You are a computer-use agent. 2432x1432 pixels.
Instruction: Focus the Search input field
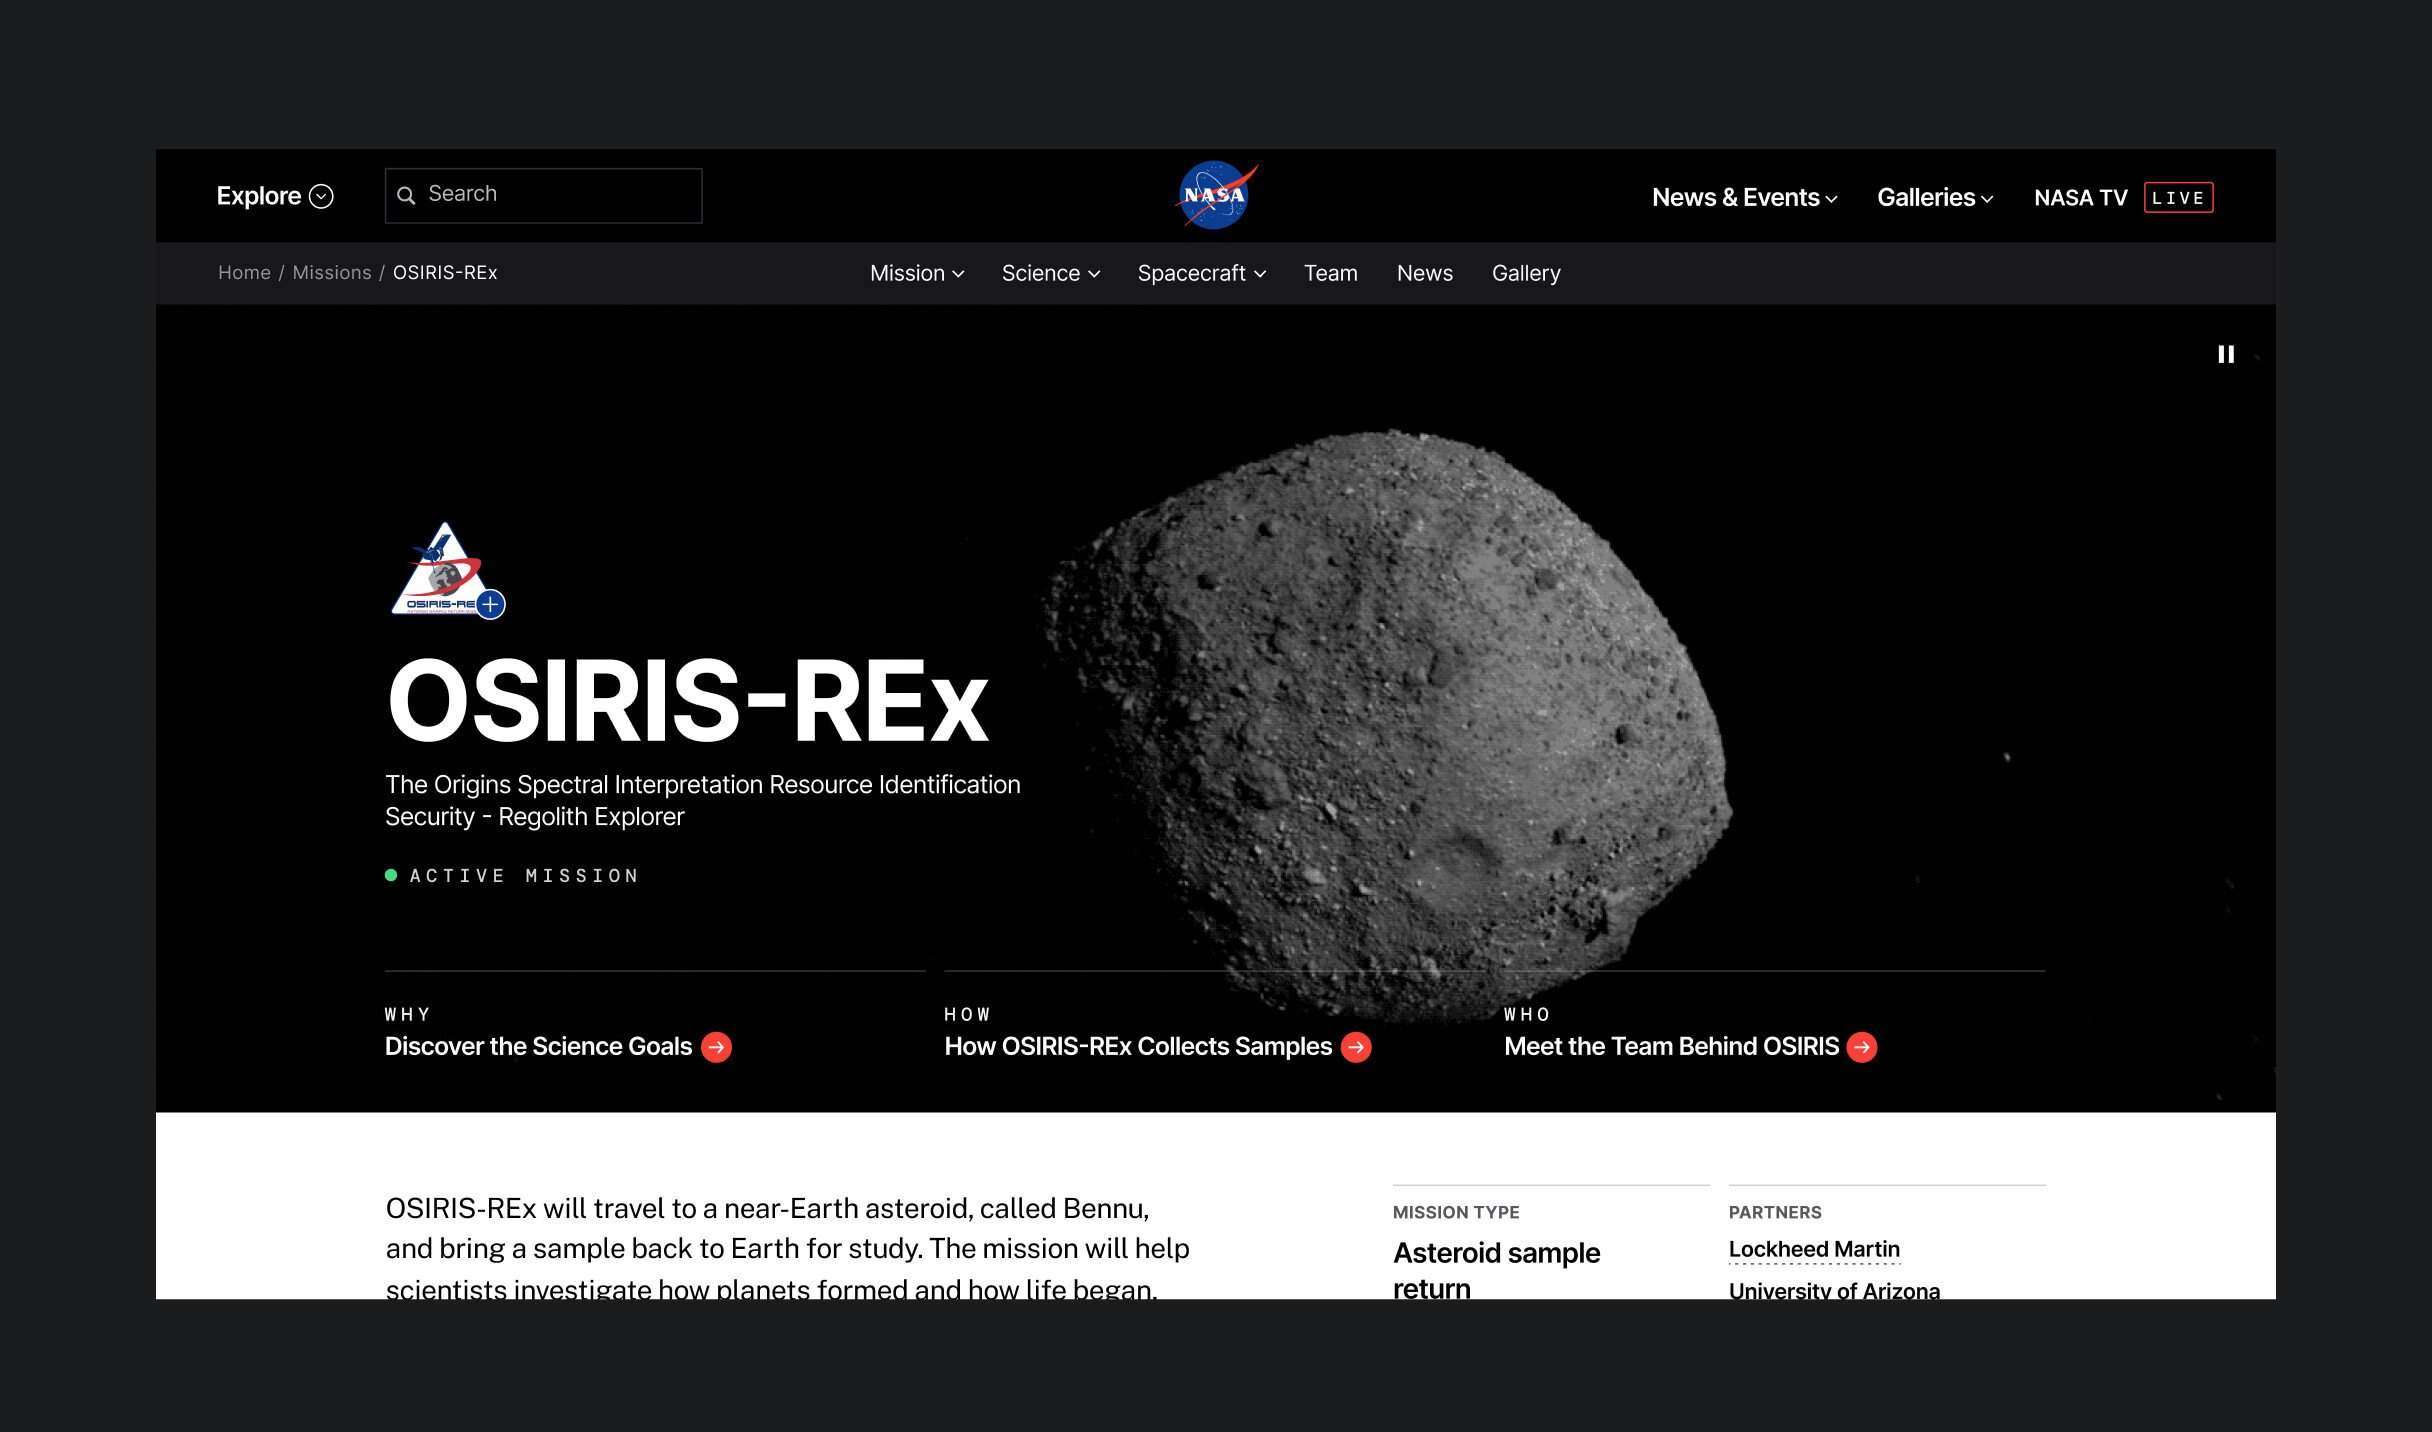(x=543, y=195)
